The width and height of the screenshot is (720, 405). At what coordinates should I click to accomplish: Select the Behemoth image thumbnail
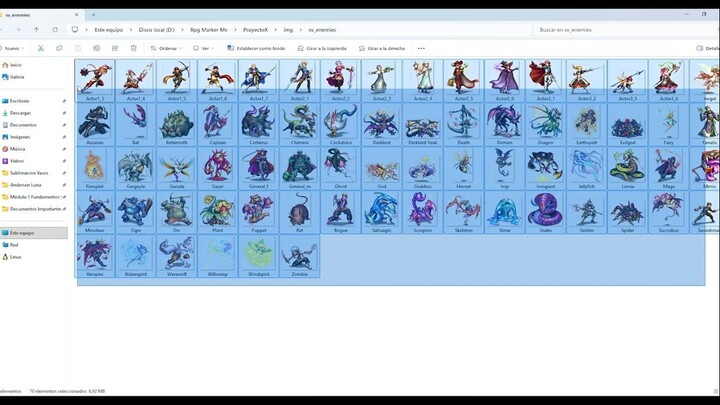177,124
